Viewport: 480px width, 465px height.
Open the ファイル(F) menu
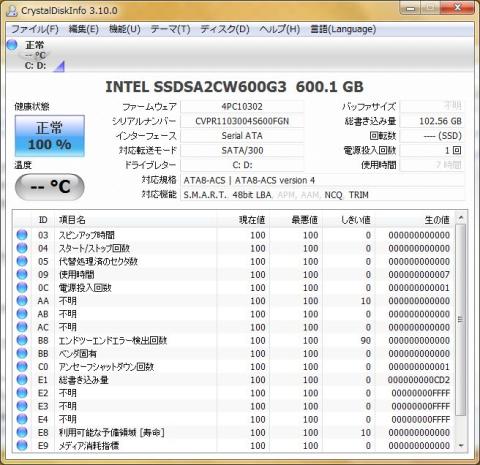(x=35, y=29)
